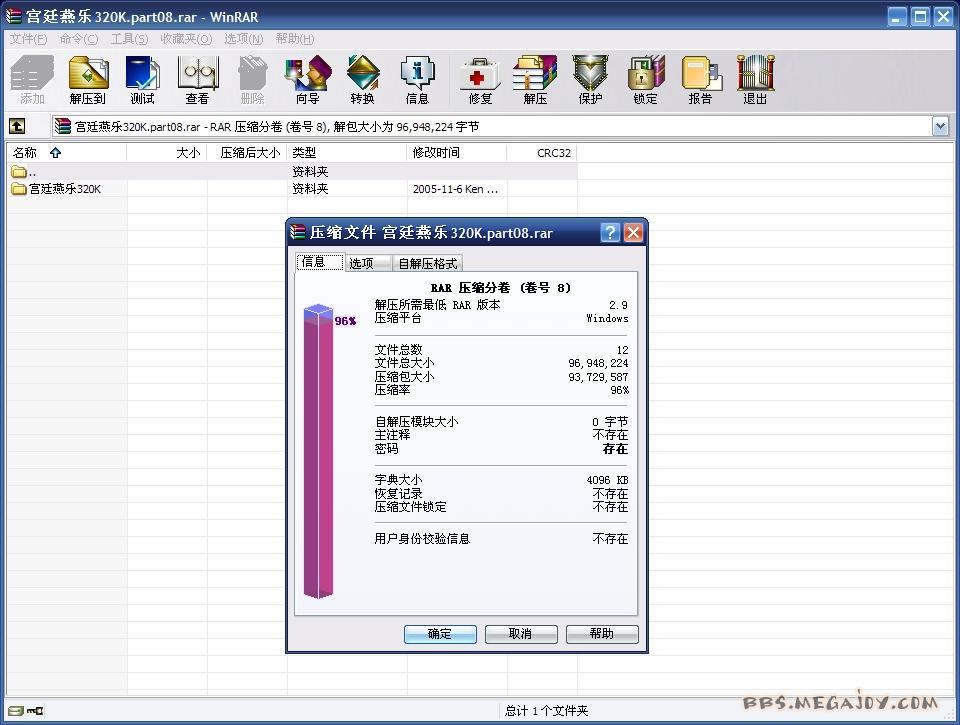Click the 转换 (Convert) toolbar icon
The width and height of the screenshot is (960, 725).
click(x=362, y=80)
